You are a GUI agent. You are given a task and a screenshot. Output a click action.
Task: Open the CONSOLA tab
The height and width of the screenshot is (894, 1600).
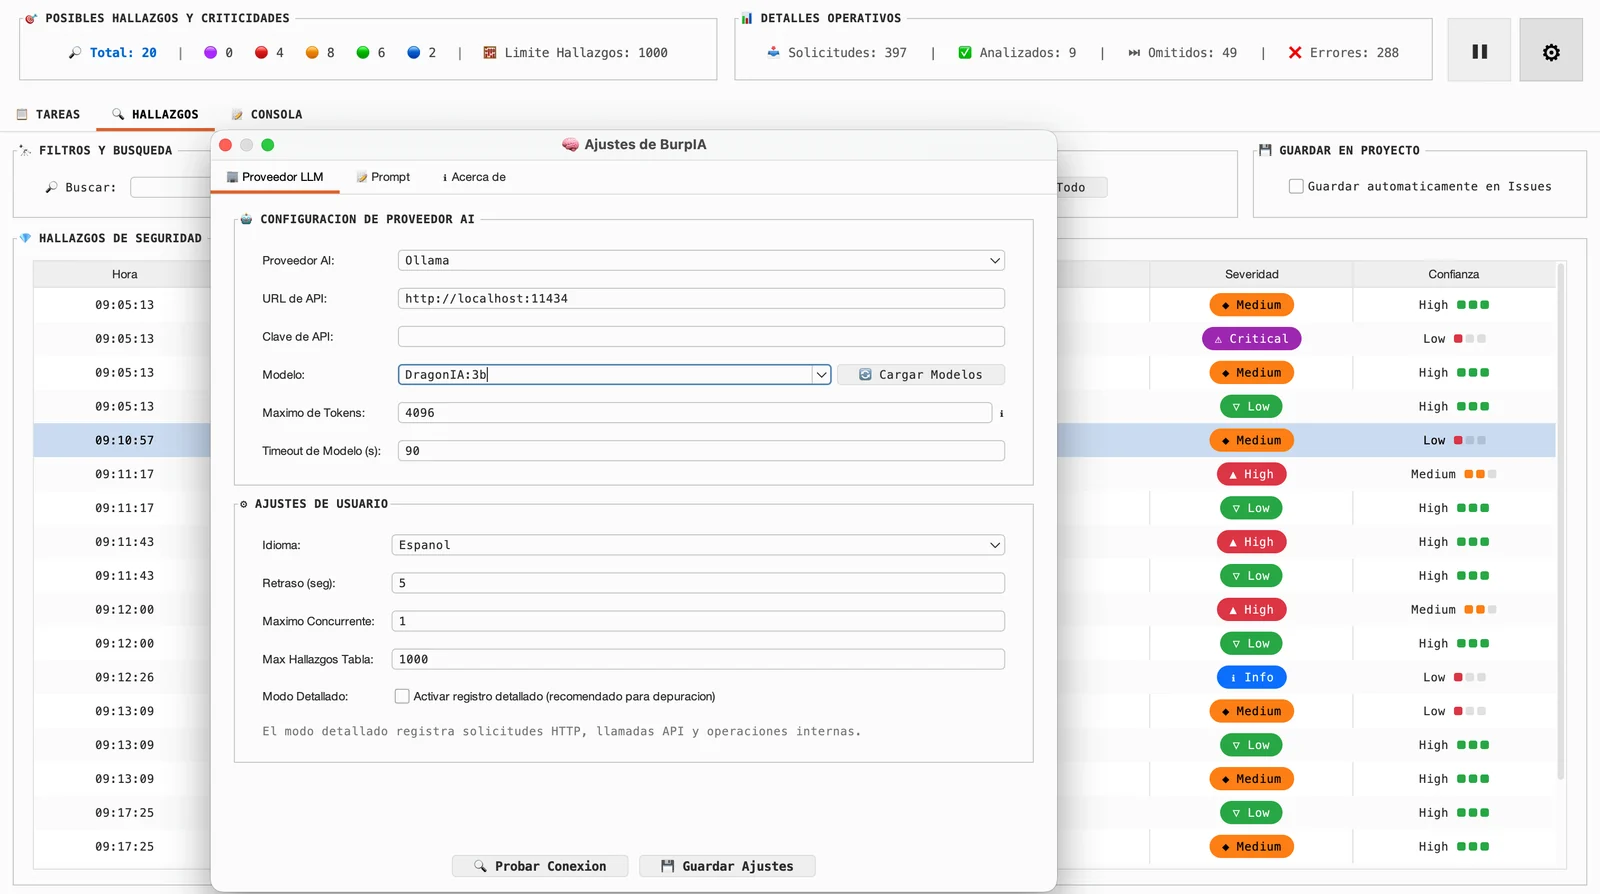267,114
